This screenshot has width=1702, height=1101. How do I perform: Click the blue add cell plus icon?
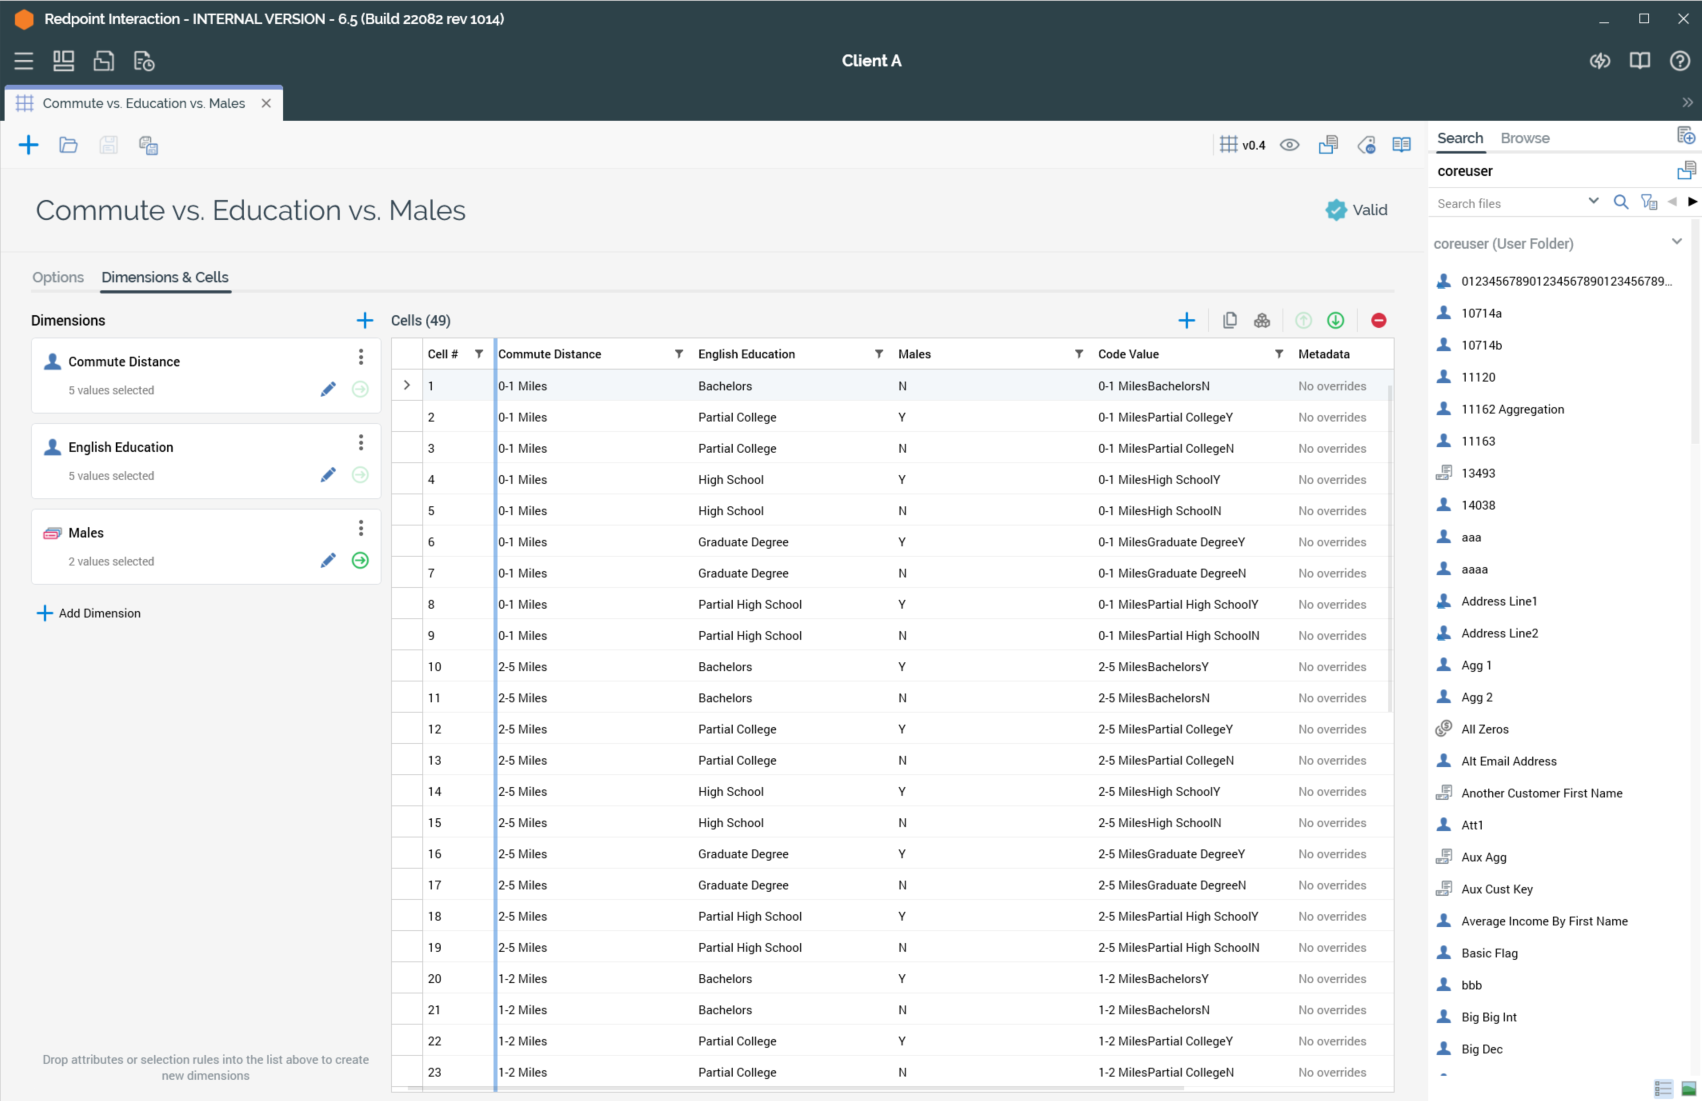1186,320
